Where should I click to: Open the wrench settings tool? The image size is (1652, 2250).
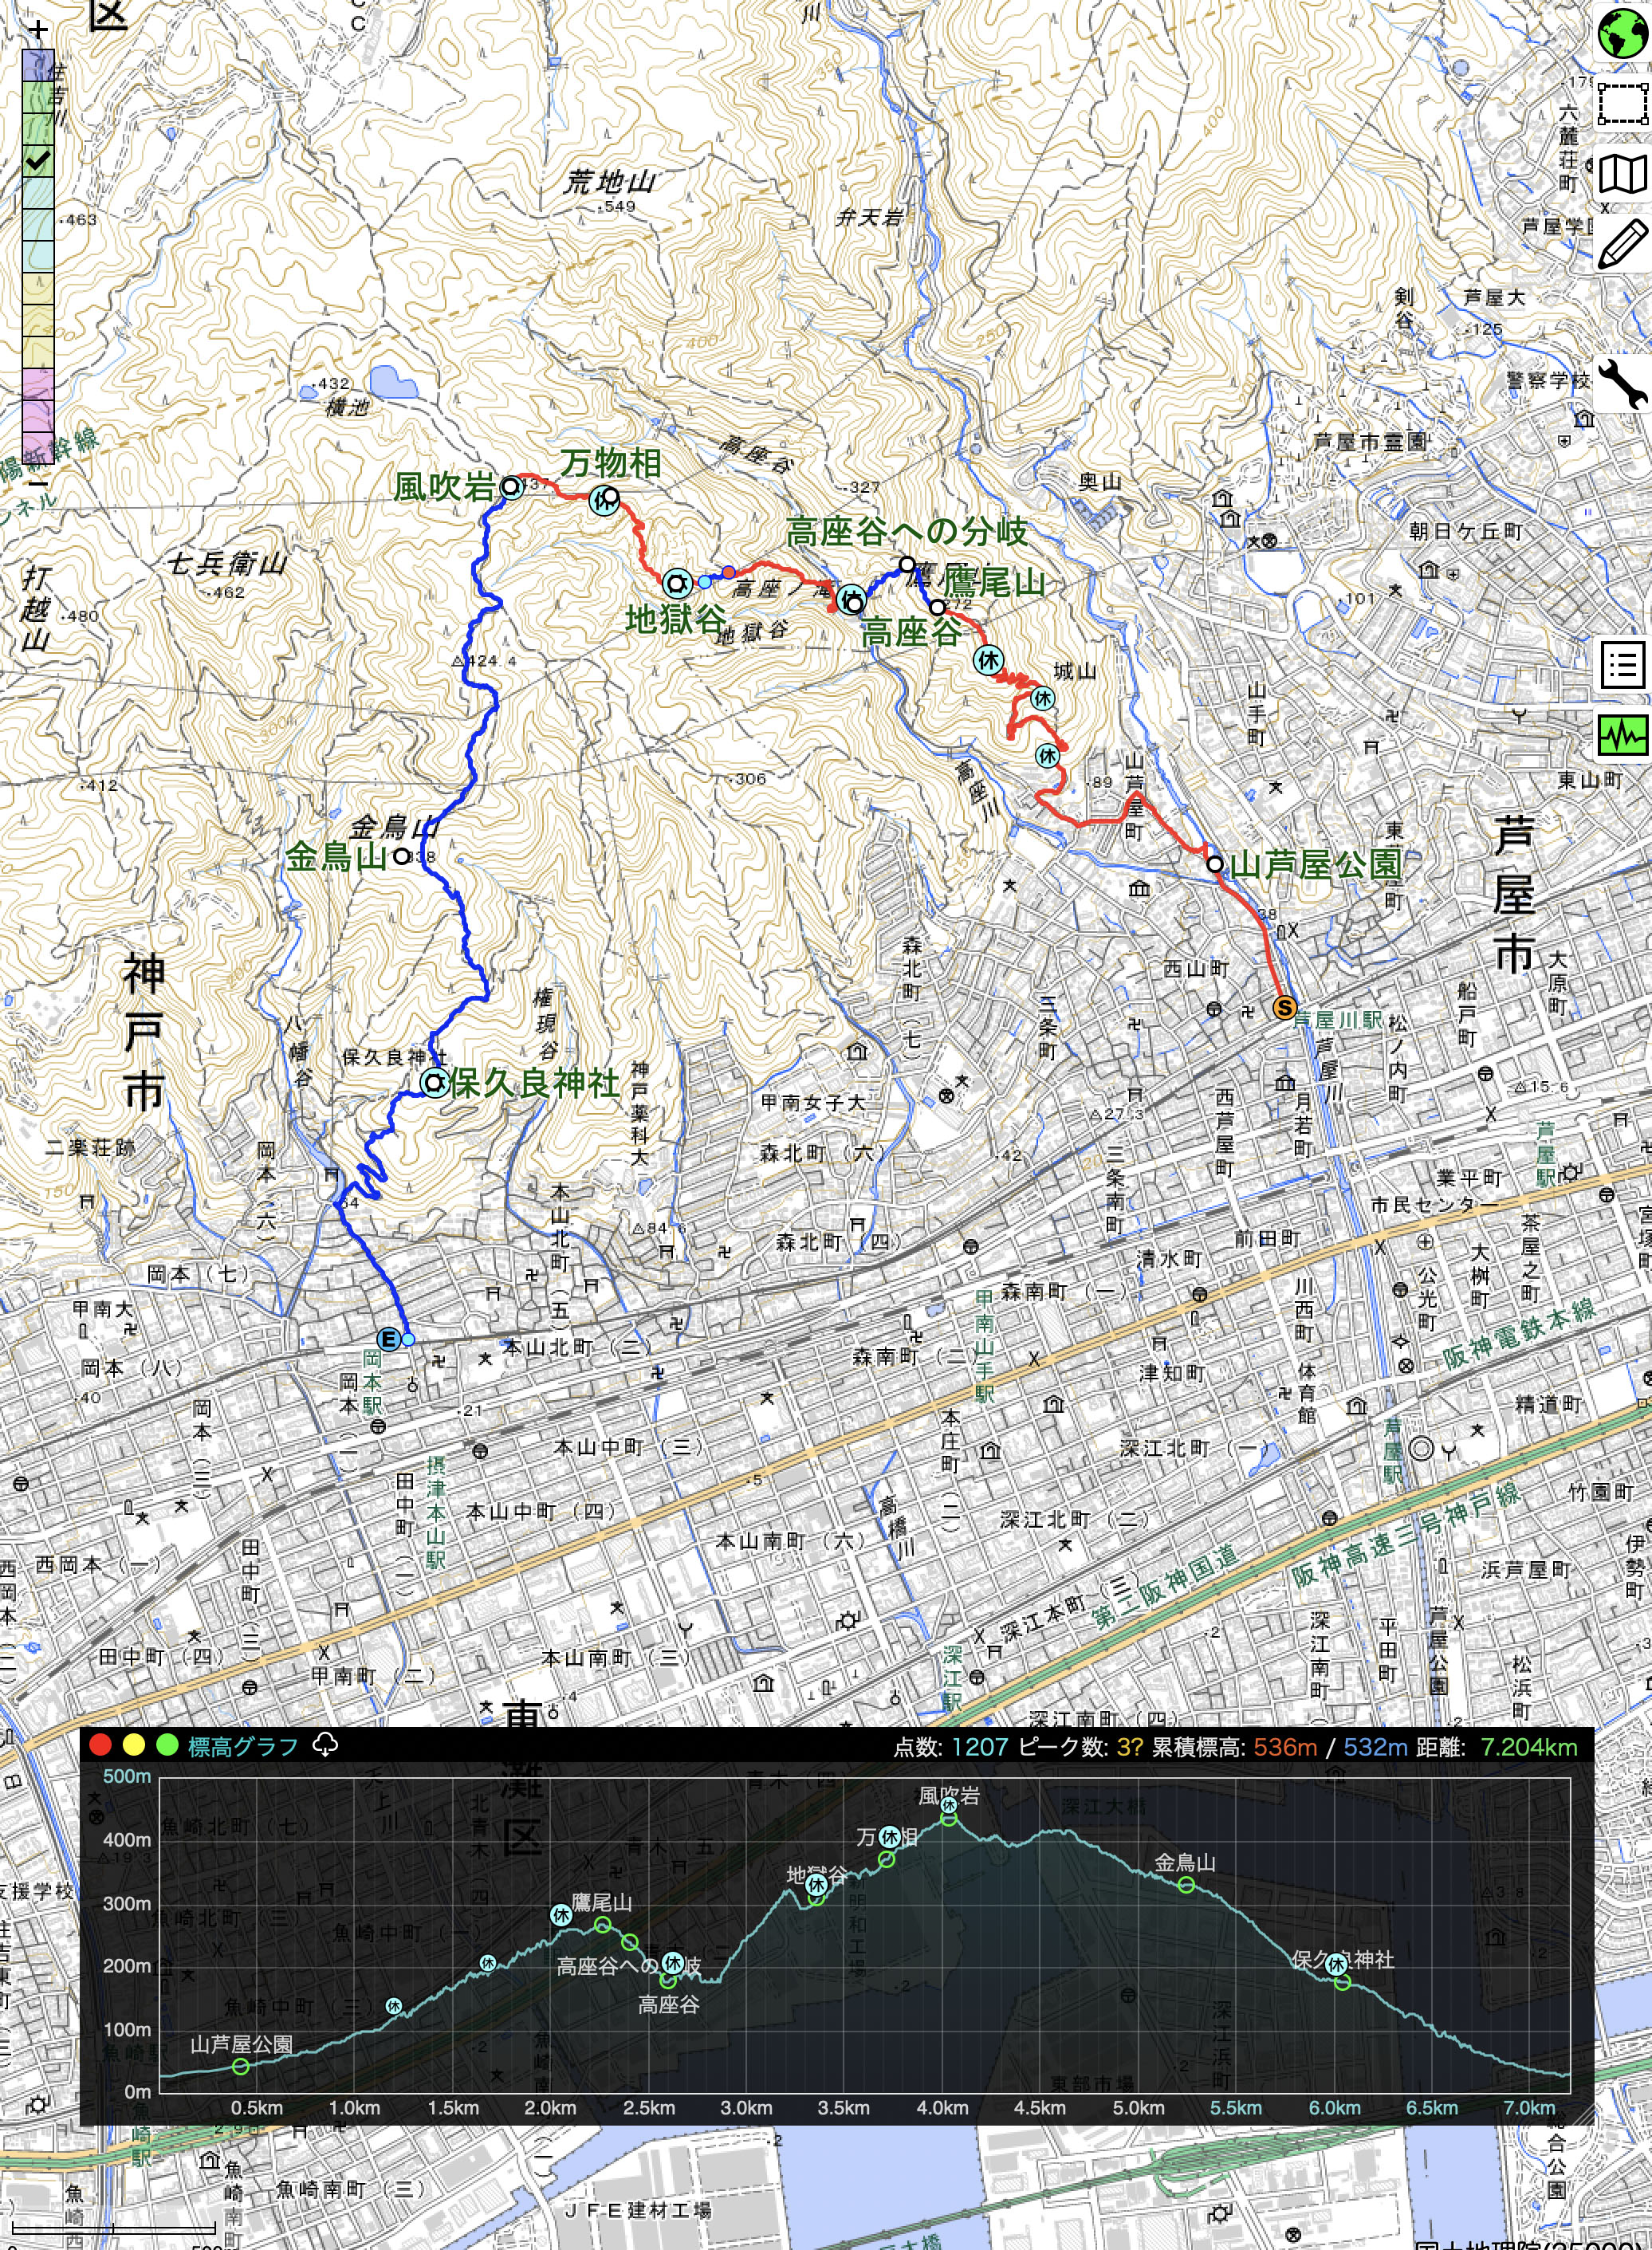(1622, 384)
